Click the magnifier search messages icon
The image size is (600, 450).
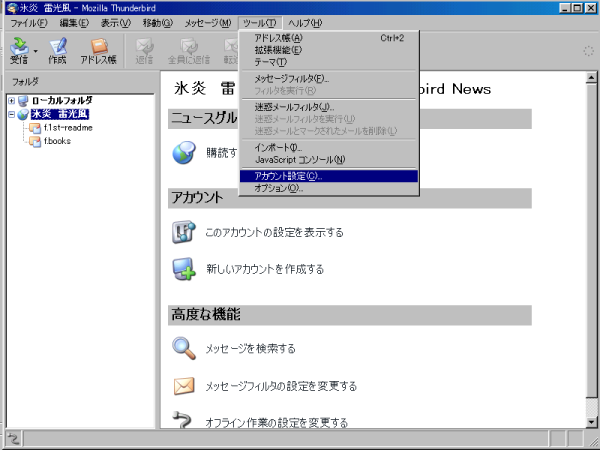(184, 348)
